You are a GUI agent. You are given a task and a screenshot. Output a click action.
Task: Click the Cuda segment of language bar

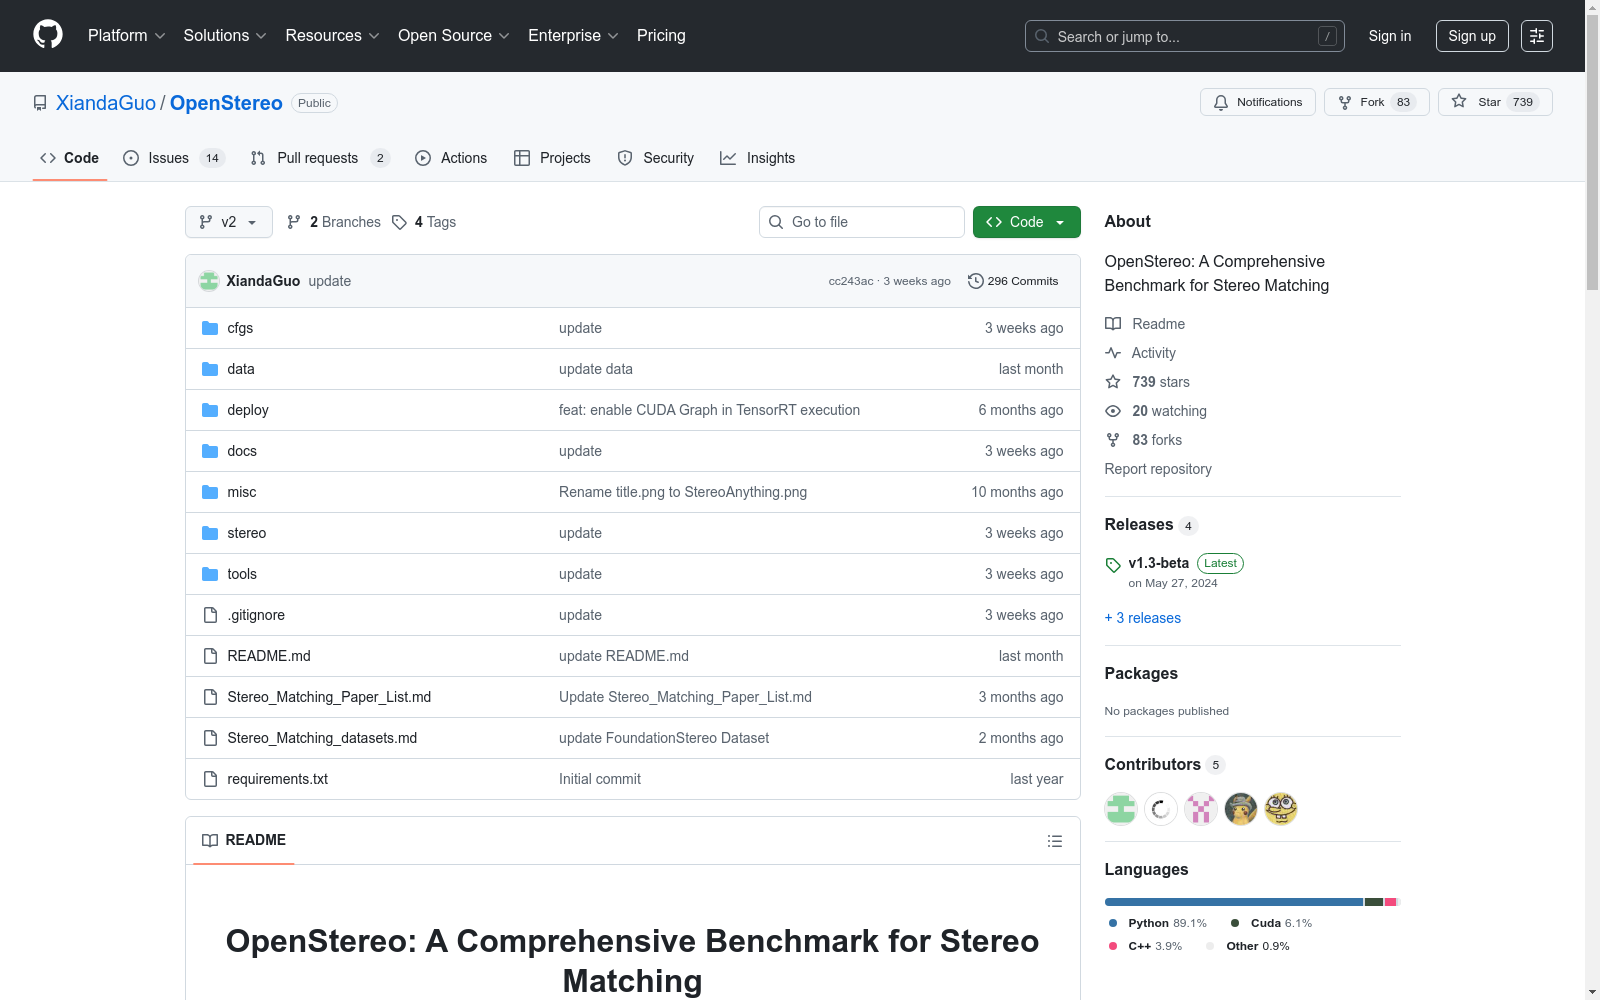(1374, 902)
